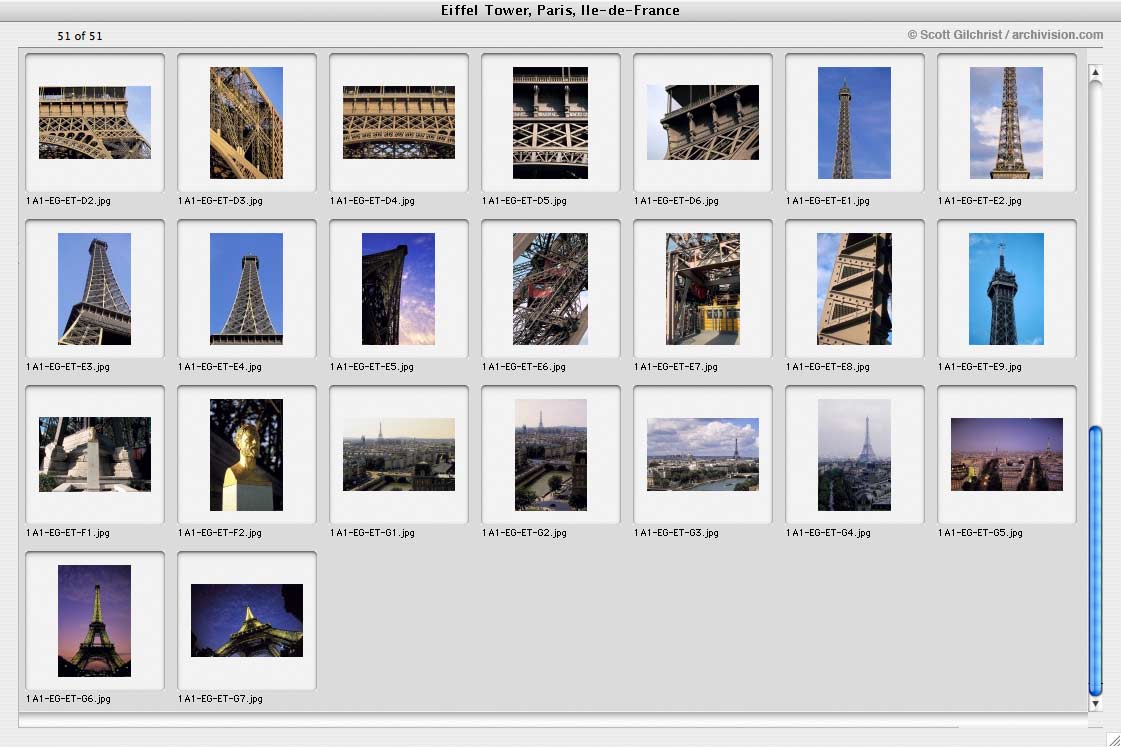Select the 1A1-EG-ET-G7.jpg thumbnail
Screen dimensions: 1121x747
[247, 620]
